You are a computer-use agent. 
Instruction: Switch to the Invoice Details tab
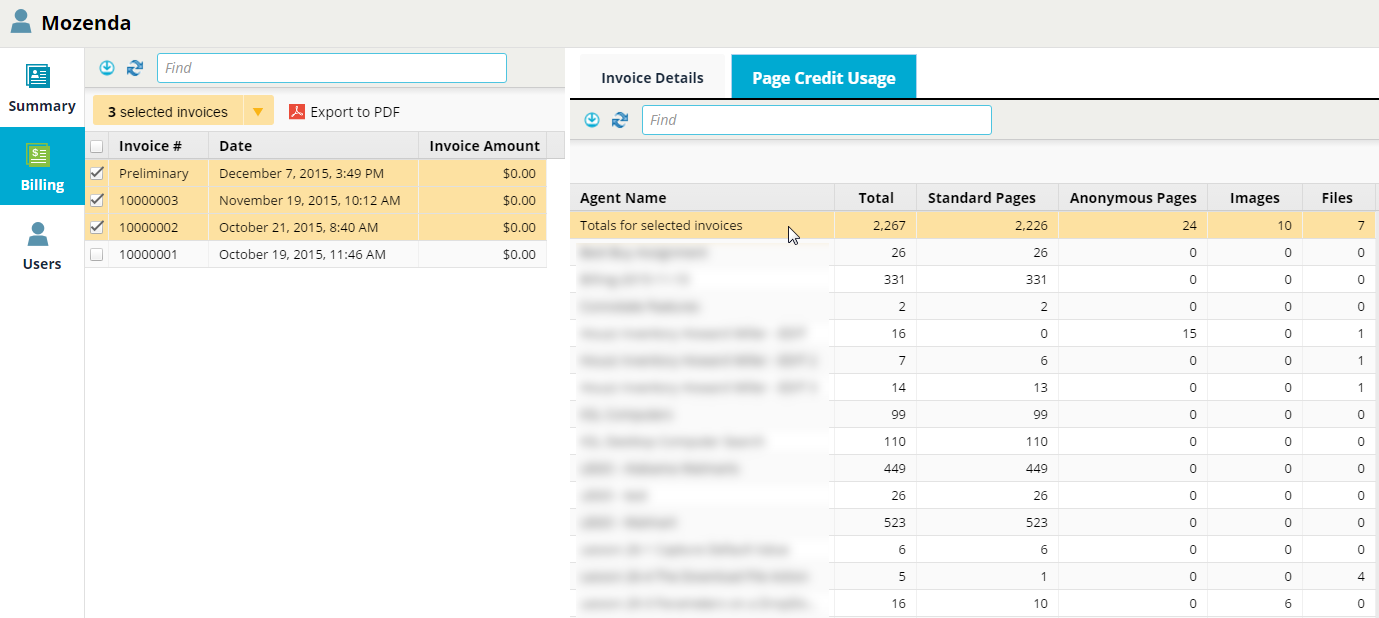pos(652,78)
